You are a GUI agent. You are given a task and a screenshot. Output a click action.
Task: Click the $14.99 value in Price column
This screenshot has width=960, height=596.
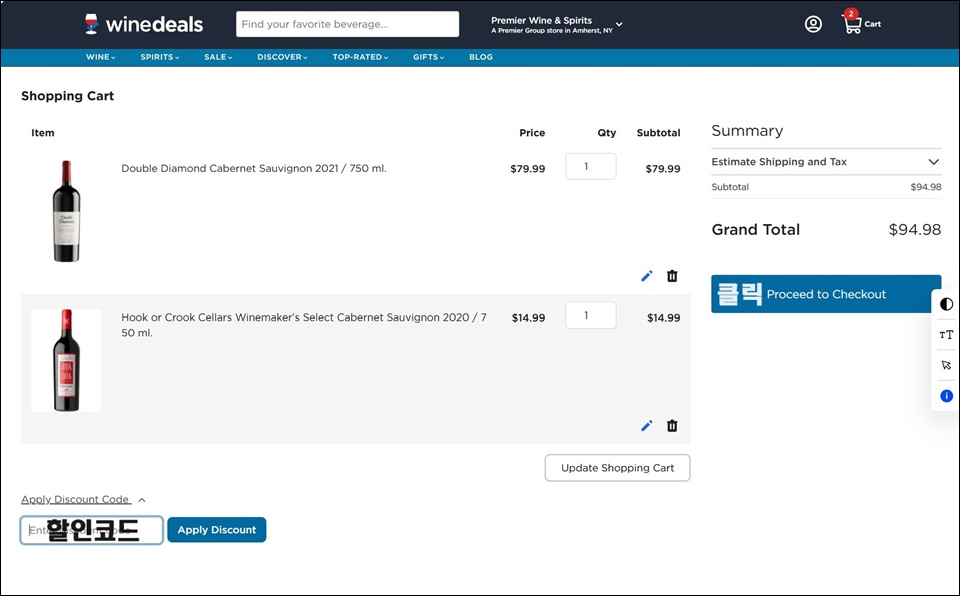click(x=528, y=318)
